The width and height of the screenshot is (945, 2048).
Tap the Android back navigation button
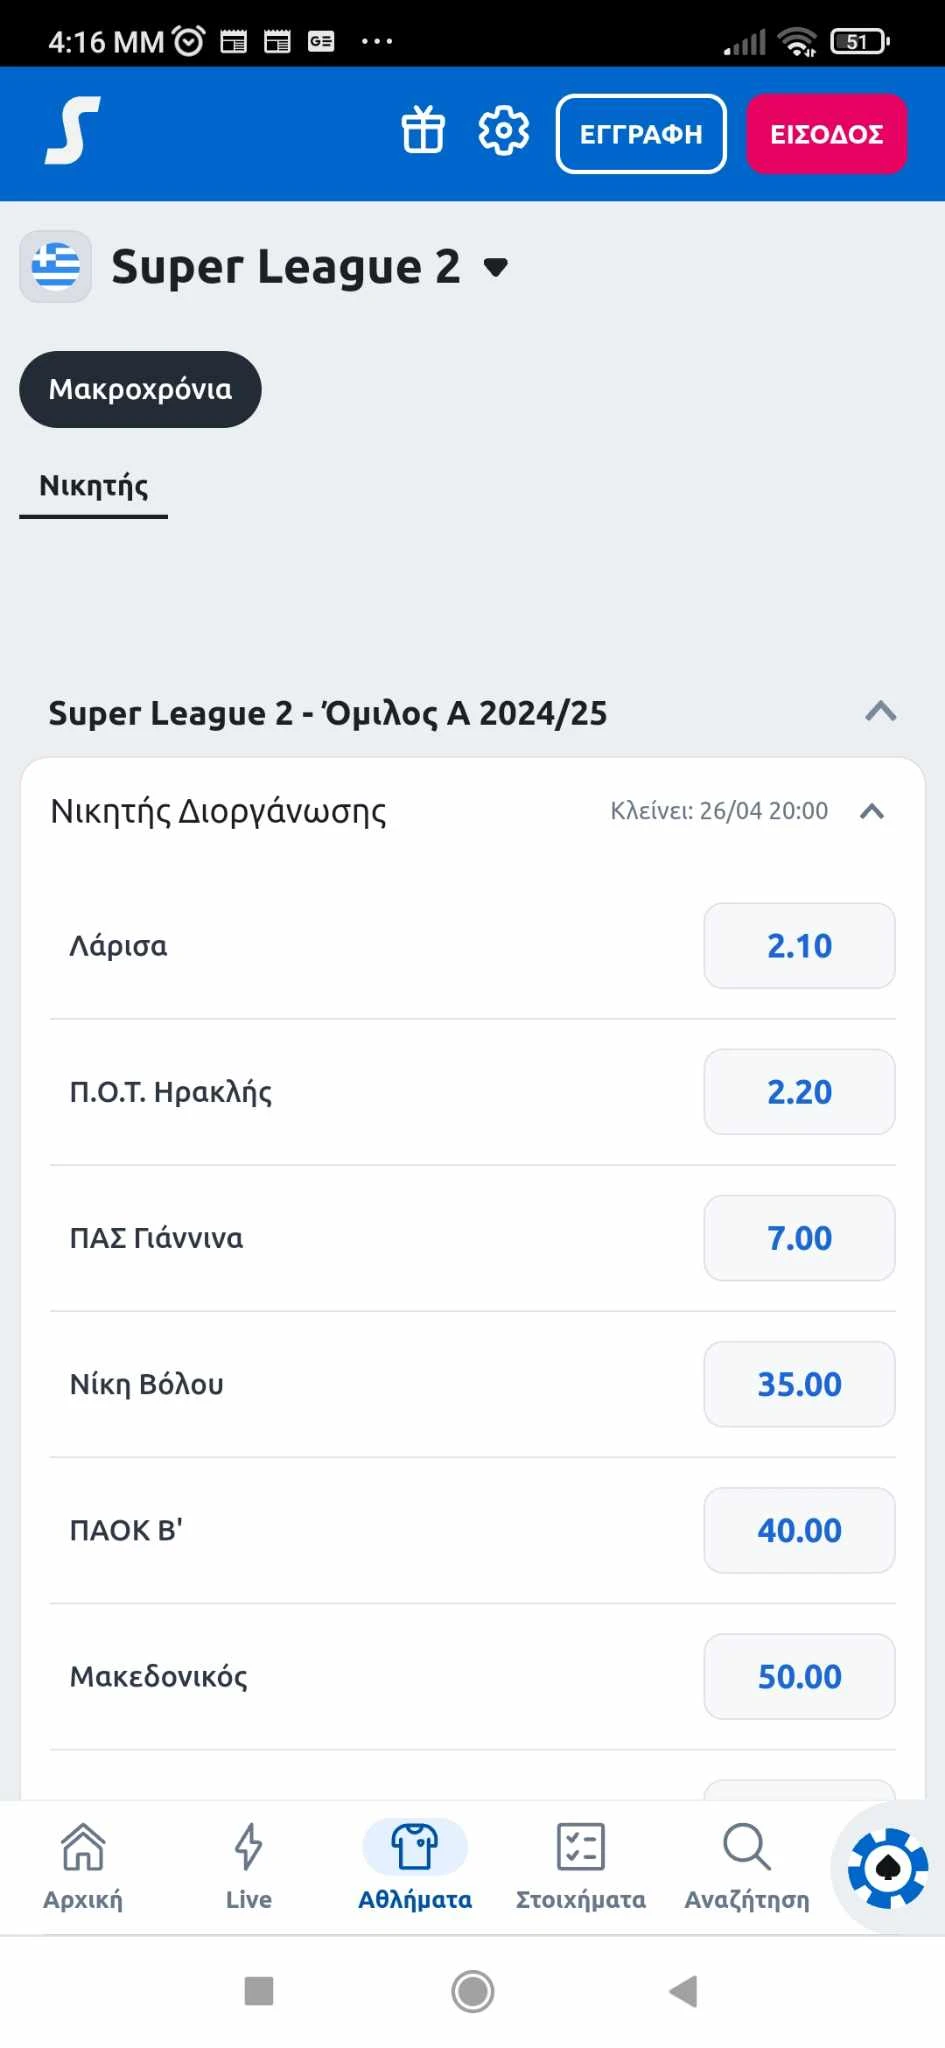683,1990
